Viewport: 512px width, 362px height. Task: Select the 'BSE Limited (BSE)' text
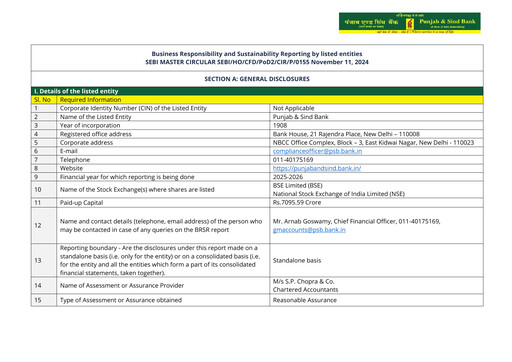point(297,185)
